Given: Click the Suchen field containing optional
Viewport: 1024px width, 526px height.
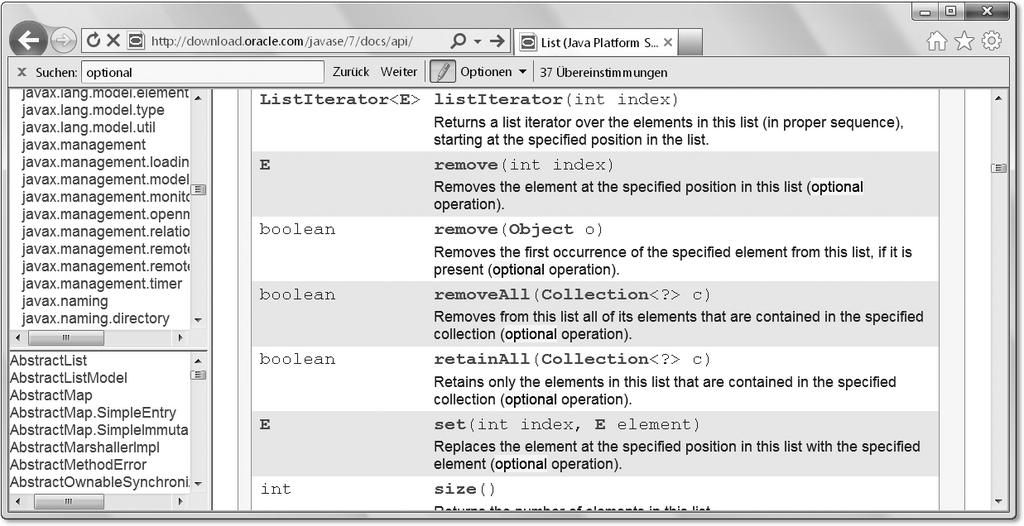Looking at the screenshot, I should coord(202,73).
